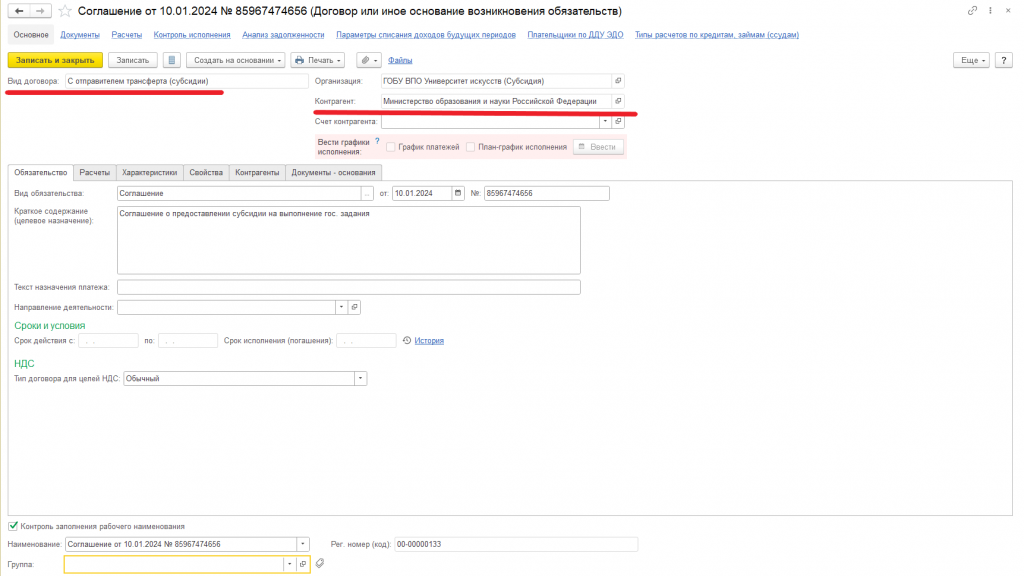Expand the Направление деятельности dropdown
This screenshot has height=576, width=1024.
pyautogui.click(x=342, y=307)
